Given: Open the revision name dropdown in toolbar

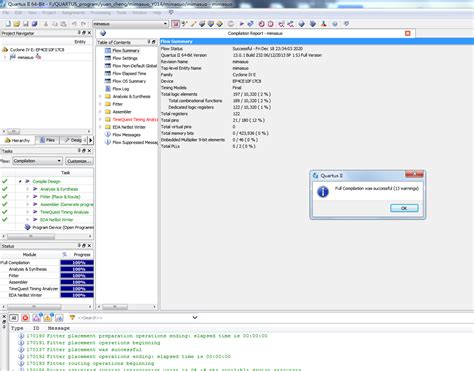Looking at the screenshot, I should click(165, 24).
